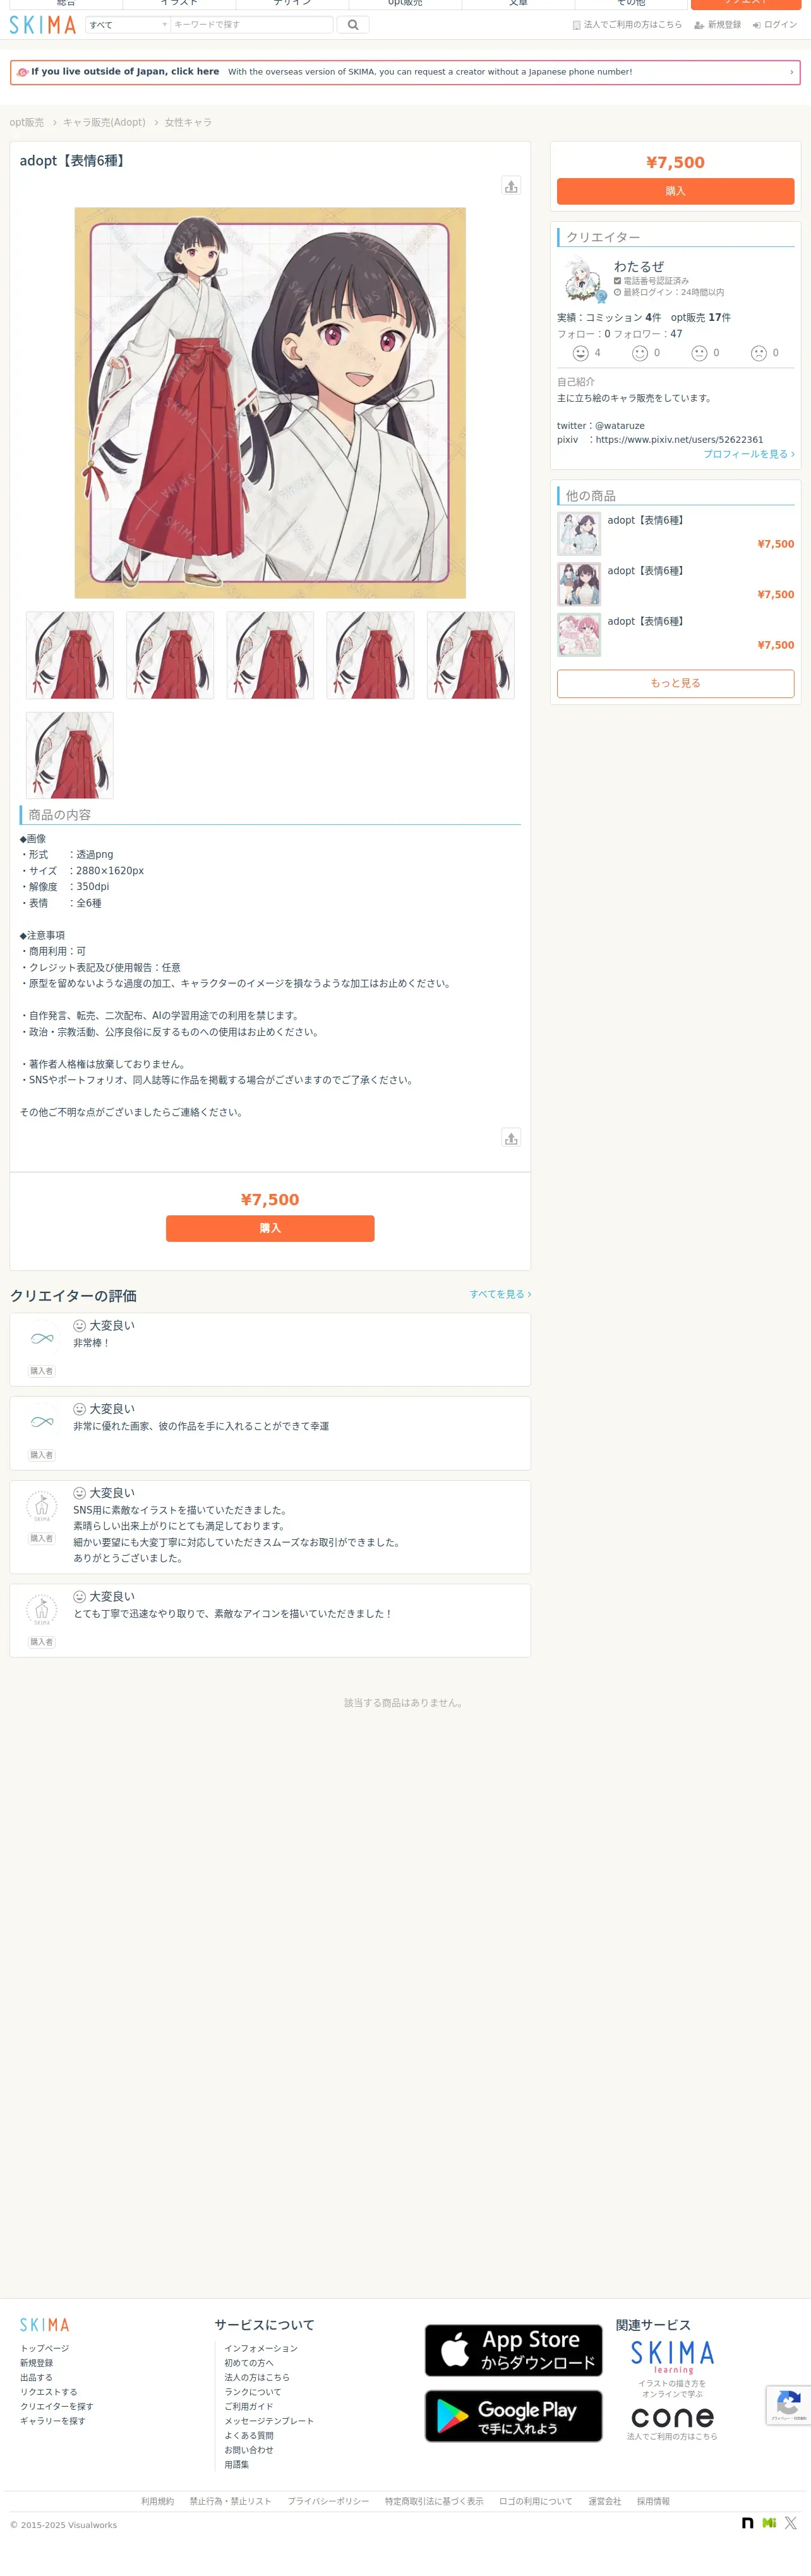Select the fifth expression thumbnail
Image resolution: width=811 pixels, height=2576 pixels.
(471, 655)
